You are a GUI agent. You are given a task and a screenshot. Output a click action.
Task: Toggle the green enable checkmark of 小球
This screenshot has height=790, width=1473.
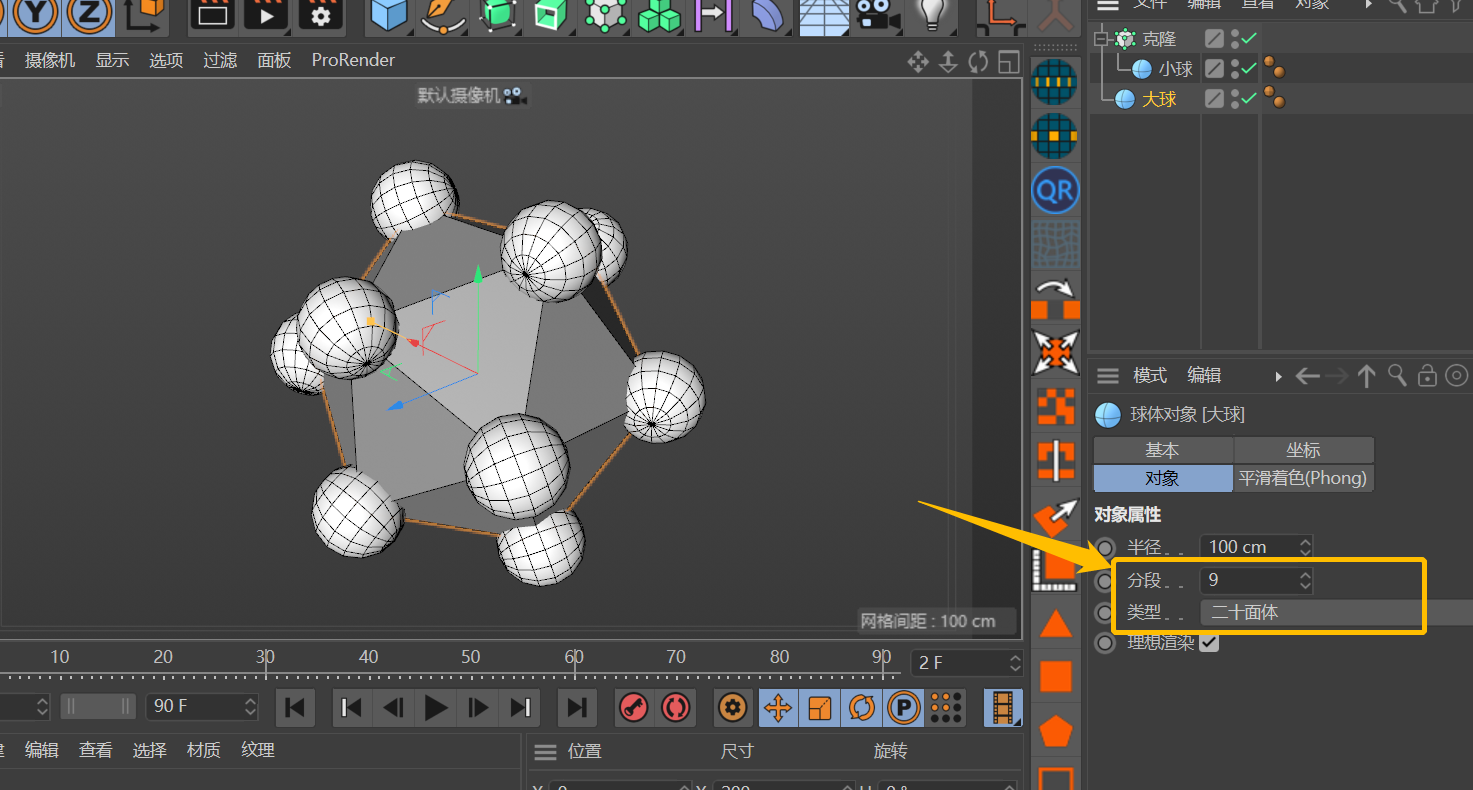[x=1248, y=69]
